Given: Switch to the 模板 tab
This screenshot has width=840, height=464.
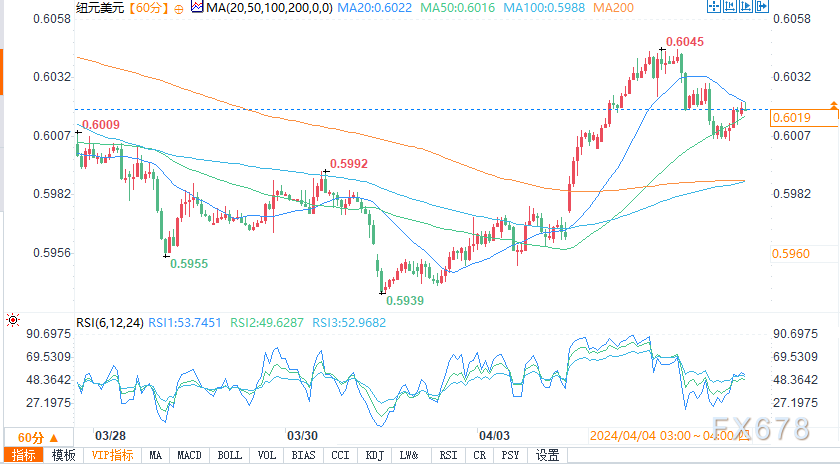Looking at the screenshot, I should pyautogui.click(x=63, y=455).
